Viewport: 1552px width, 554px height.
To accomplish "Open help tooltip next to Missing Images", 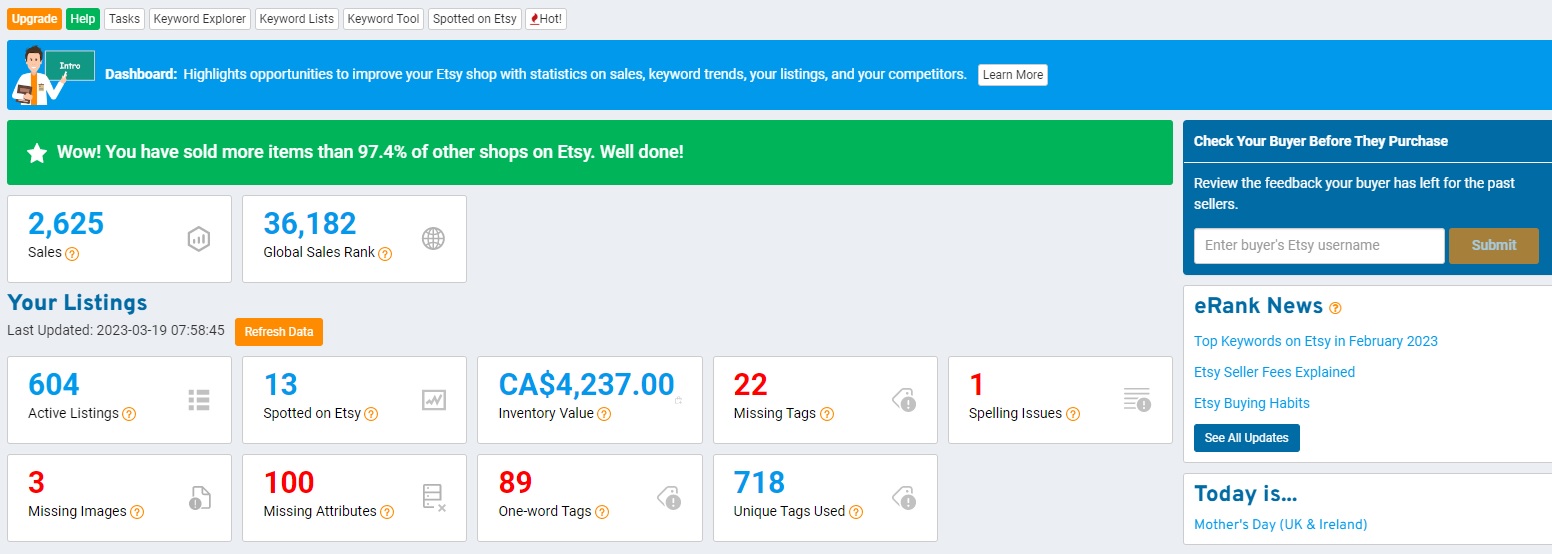I will (x=137, y=512).
